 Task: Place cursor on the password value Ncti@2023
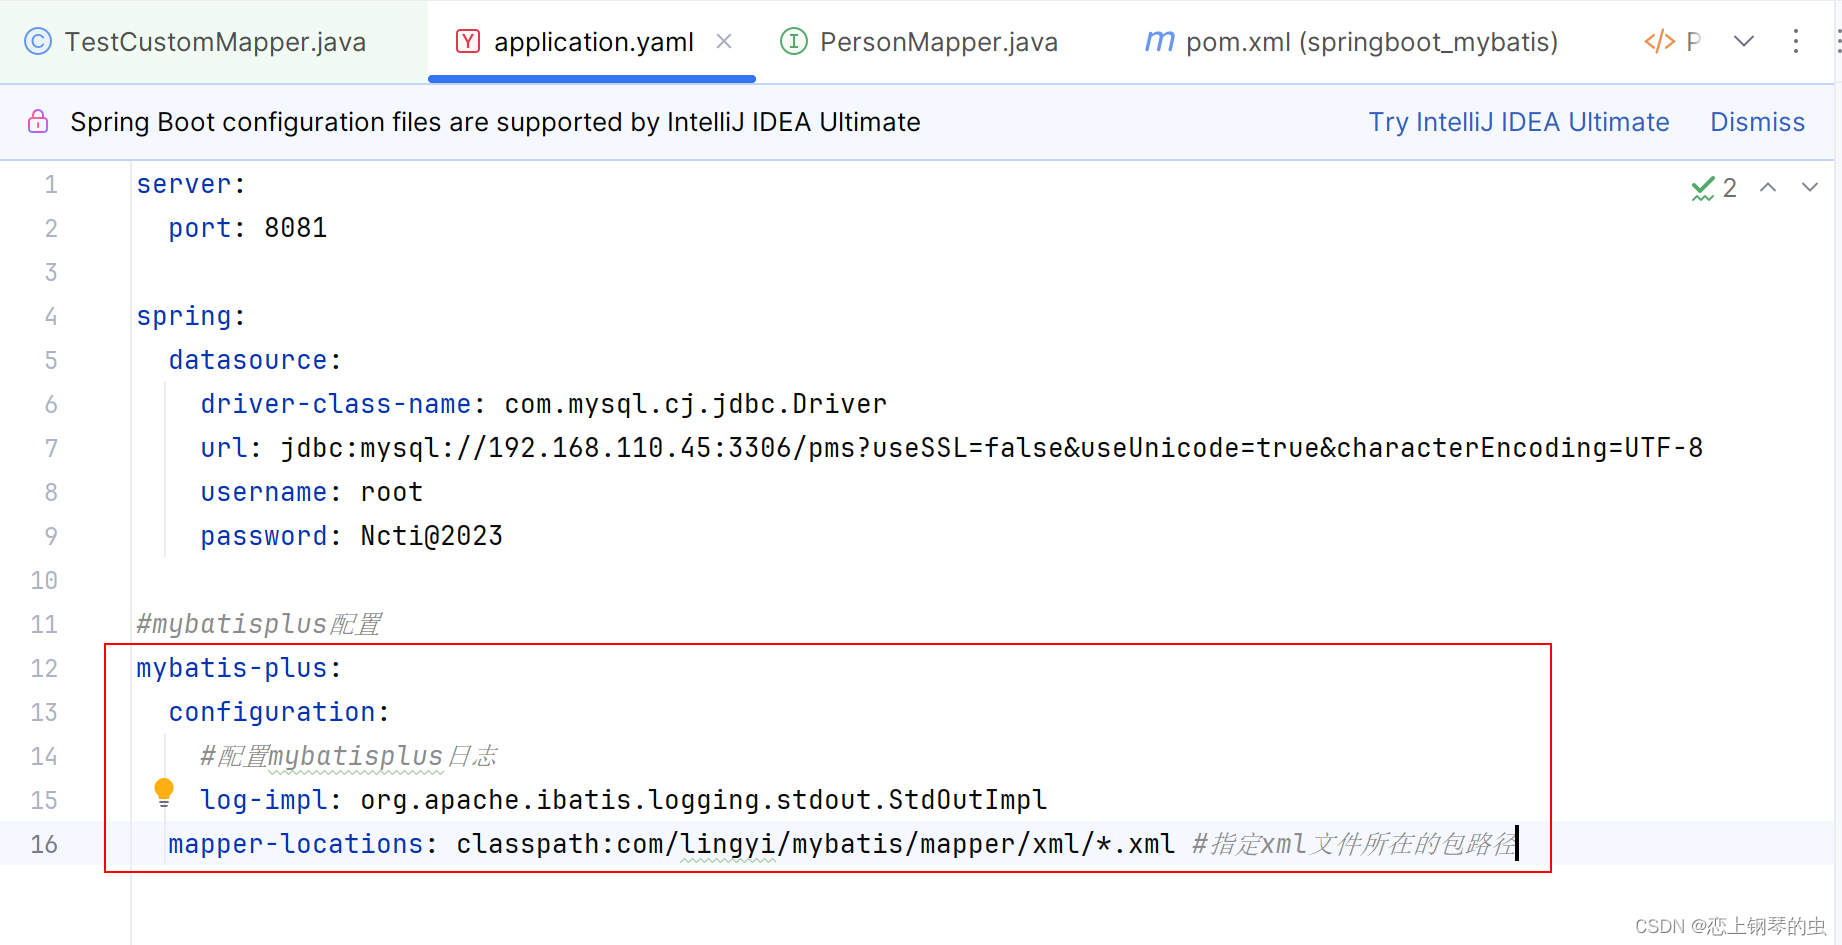coord(431,535)
